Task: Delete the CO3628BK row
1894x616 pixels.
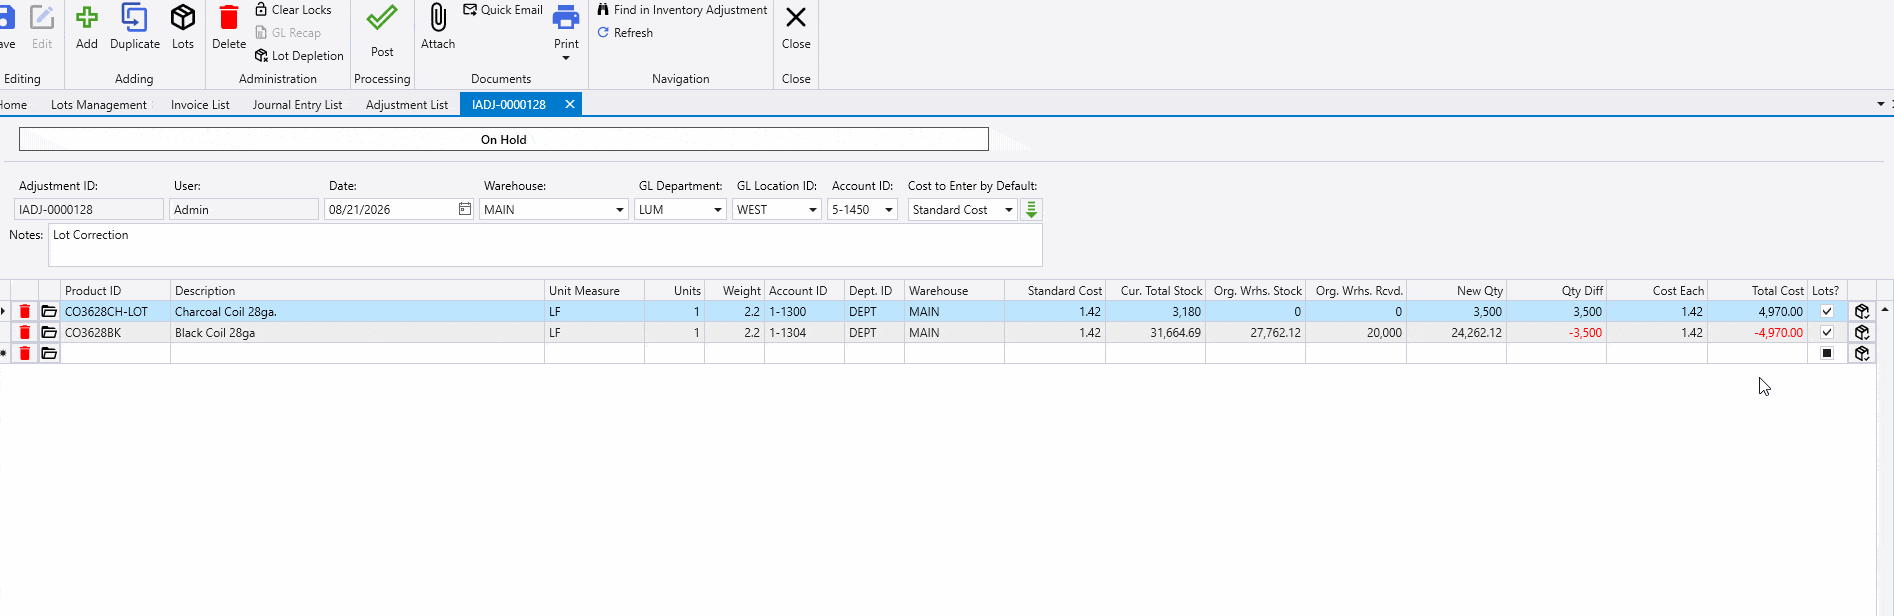Action: click(25, 333)
